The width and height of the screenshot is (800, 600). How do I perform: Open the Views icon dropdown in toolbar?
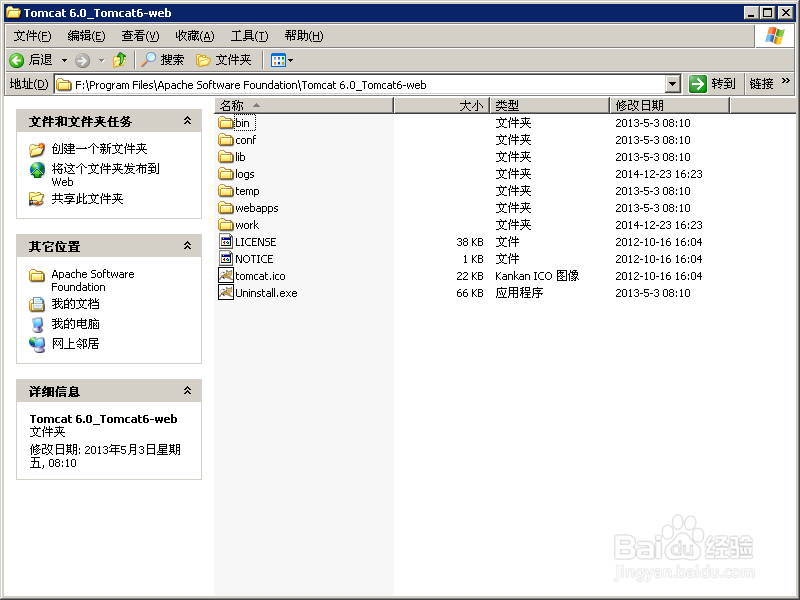(282, 60)
